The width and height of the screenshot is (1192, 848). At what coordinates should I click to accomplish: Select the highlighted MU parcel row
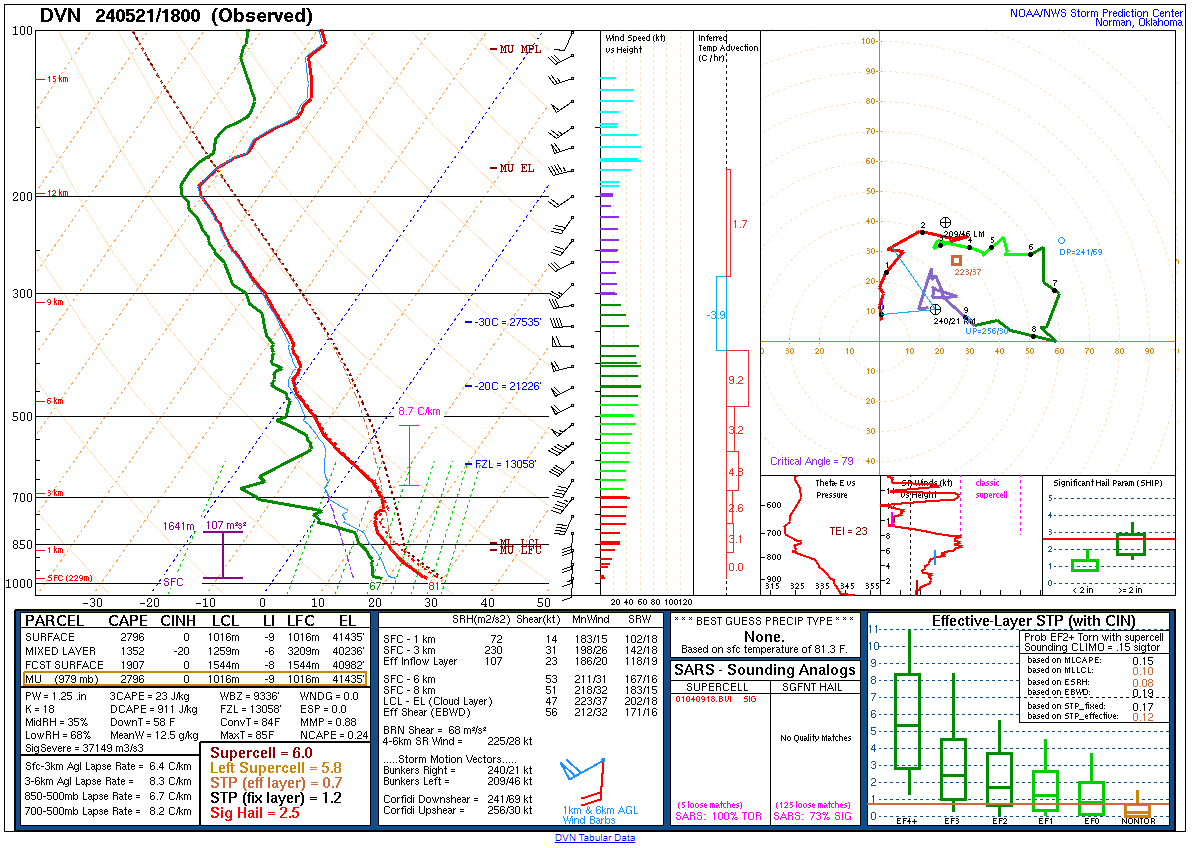tap(195, 679)
